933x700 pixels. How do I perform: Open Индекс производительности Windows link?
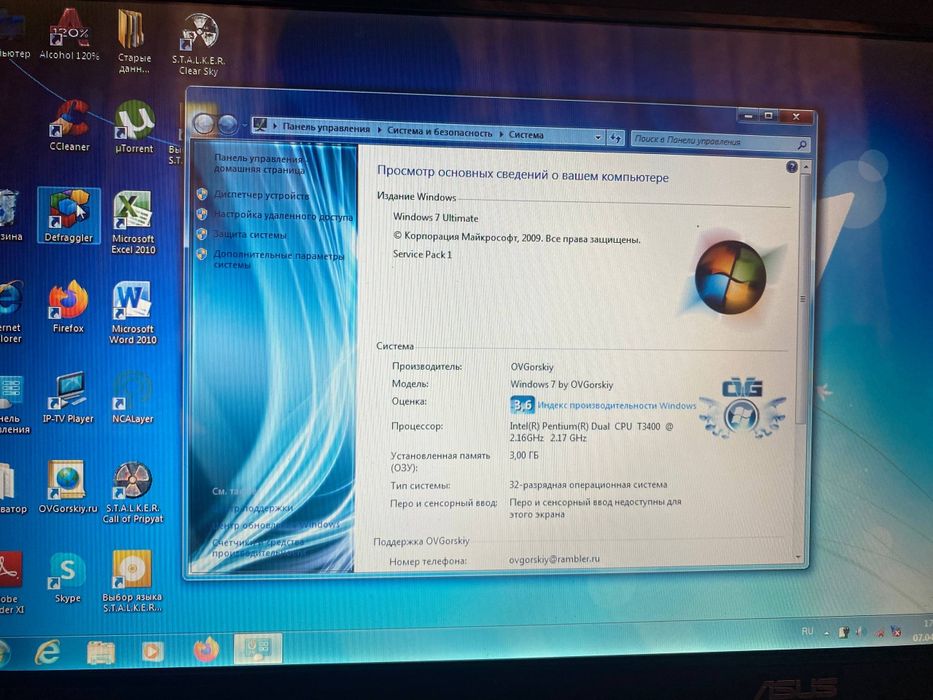[x=616, y=405]
